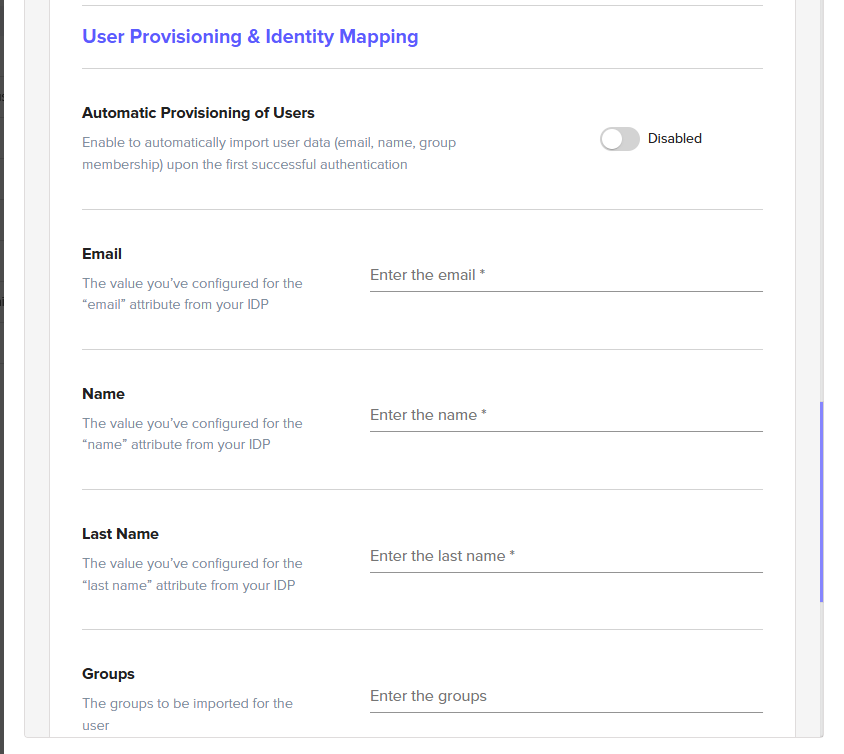Click the description text about automatically importing user data

(x=268, y=153)
